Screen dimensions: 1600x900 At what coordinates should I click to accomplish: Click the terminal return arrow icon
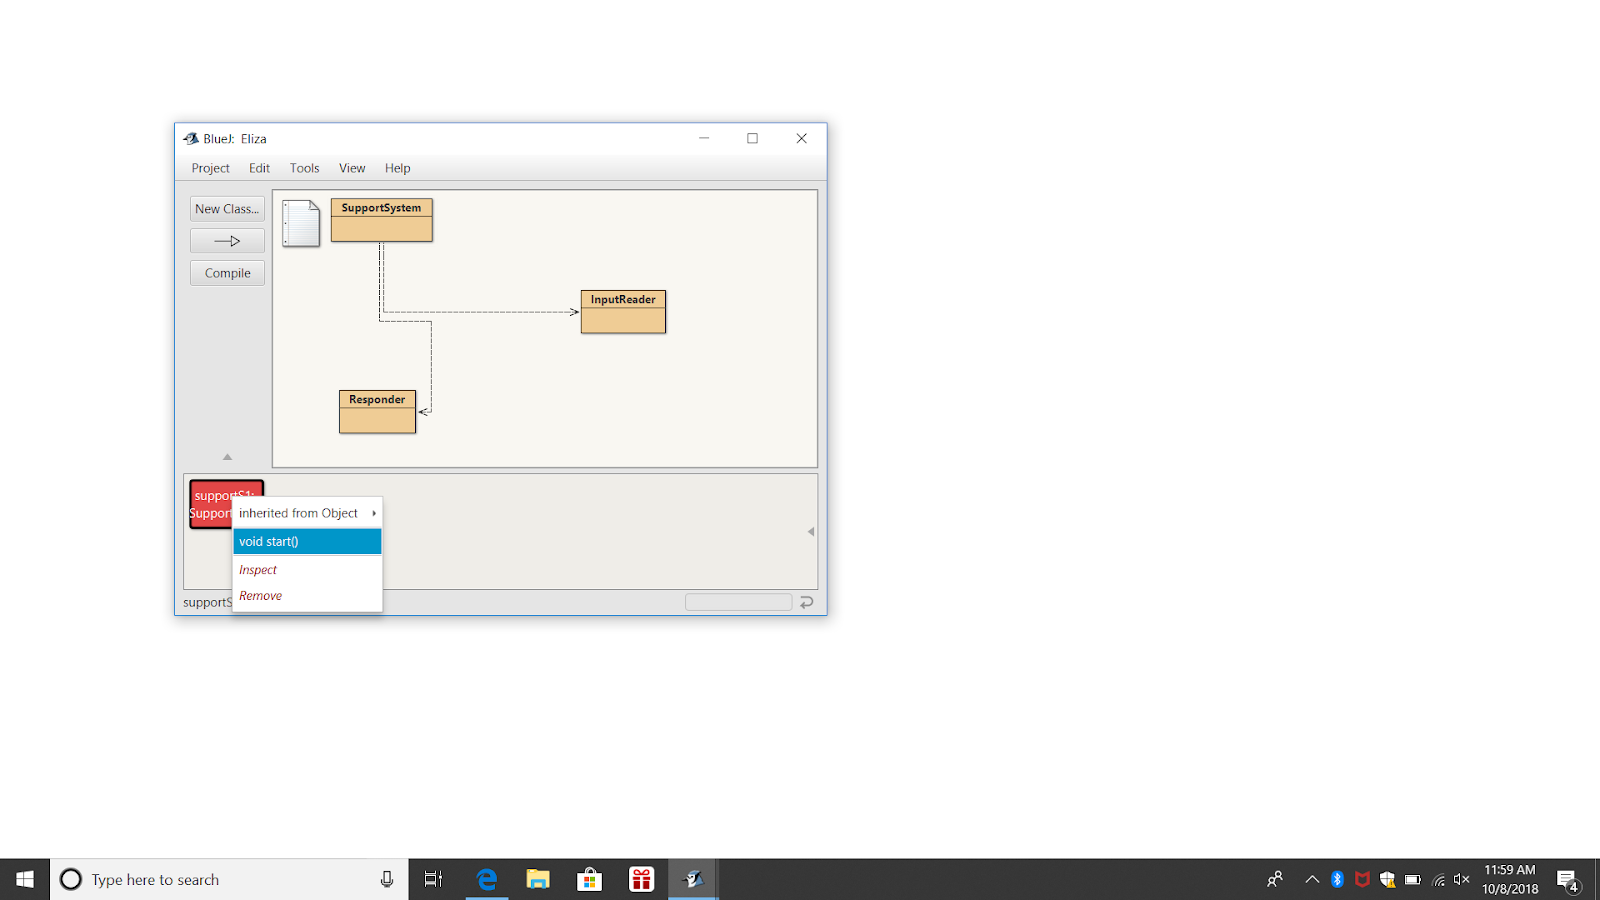pyautogui.click(x=806, y=602)
